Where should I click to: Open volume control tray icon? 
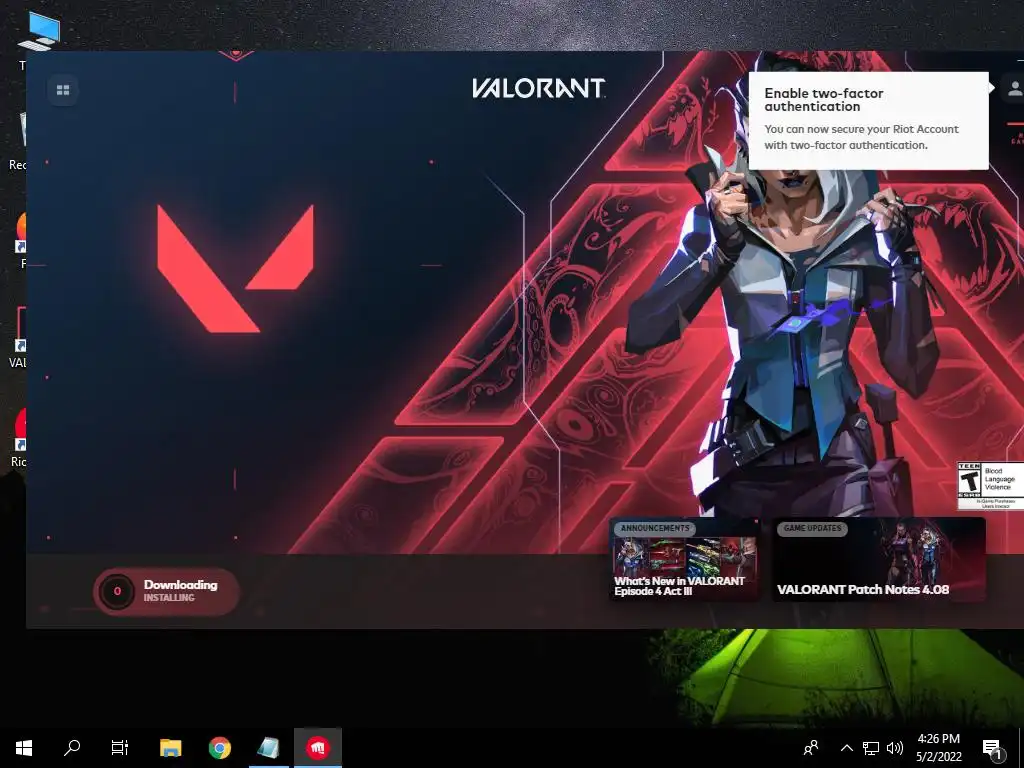[x=895, y=748]
